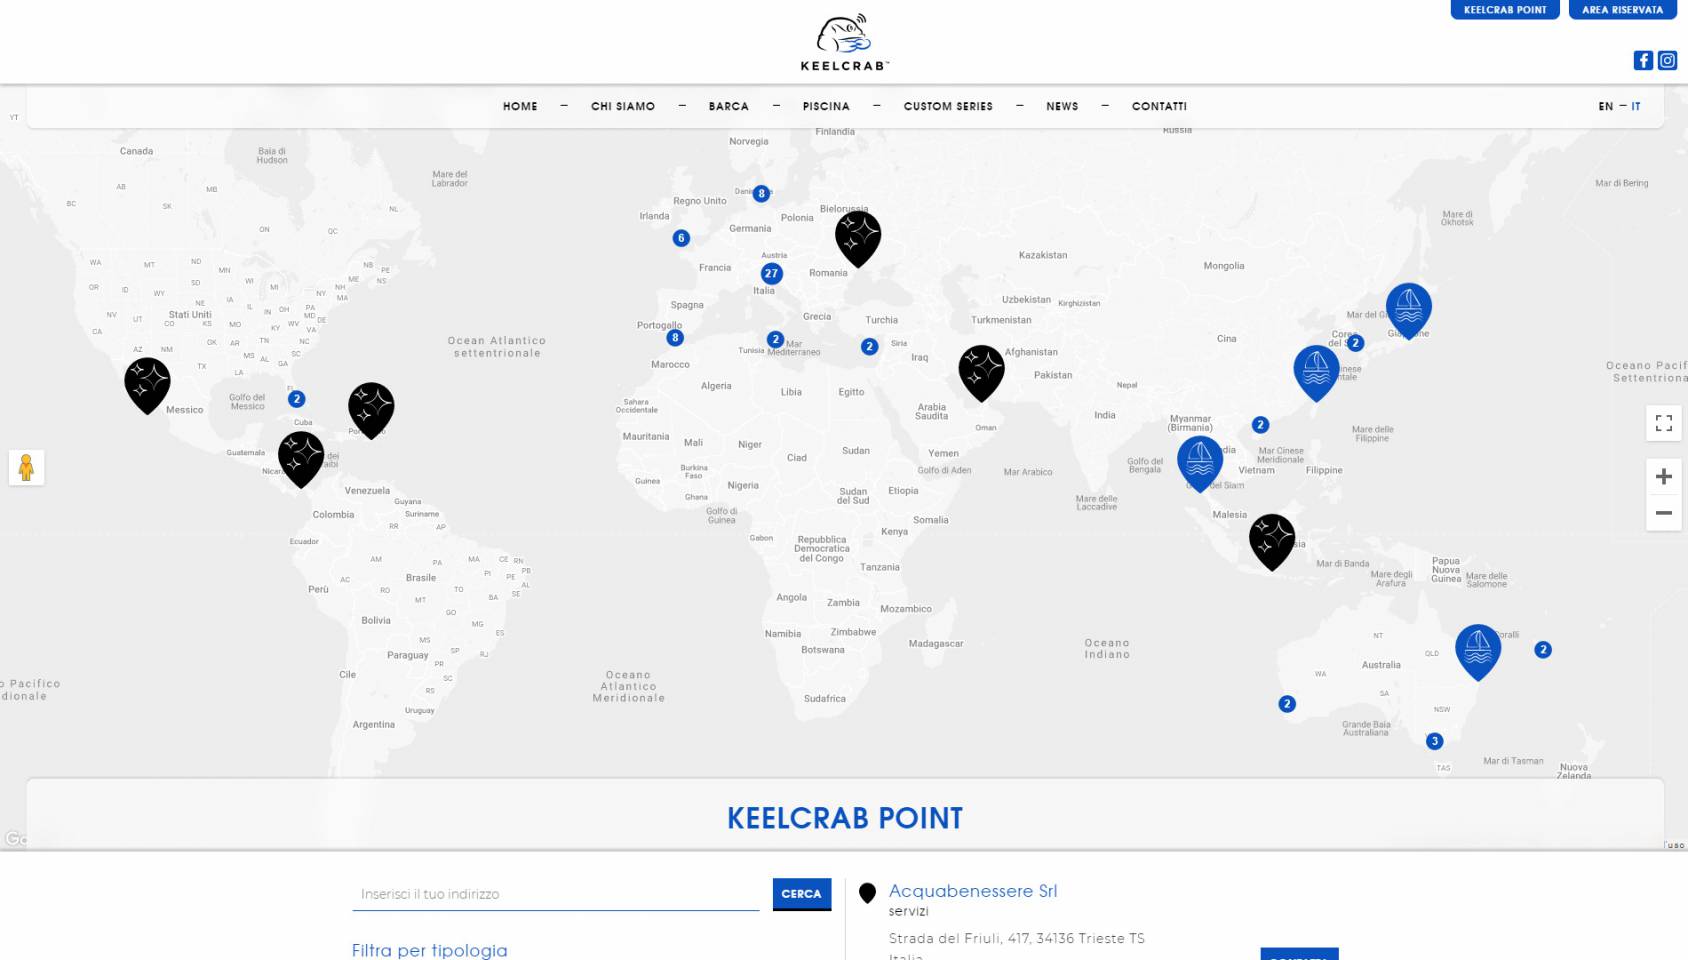Open the cluster of 3 in south Australia
Screen dimensions: 1688x960
(1434, 741)
